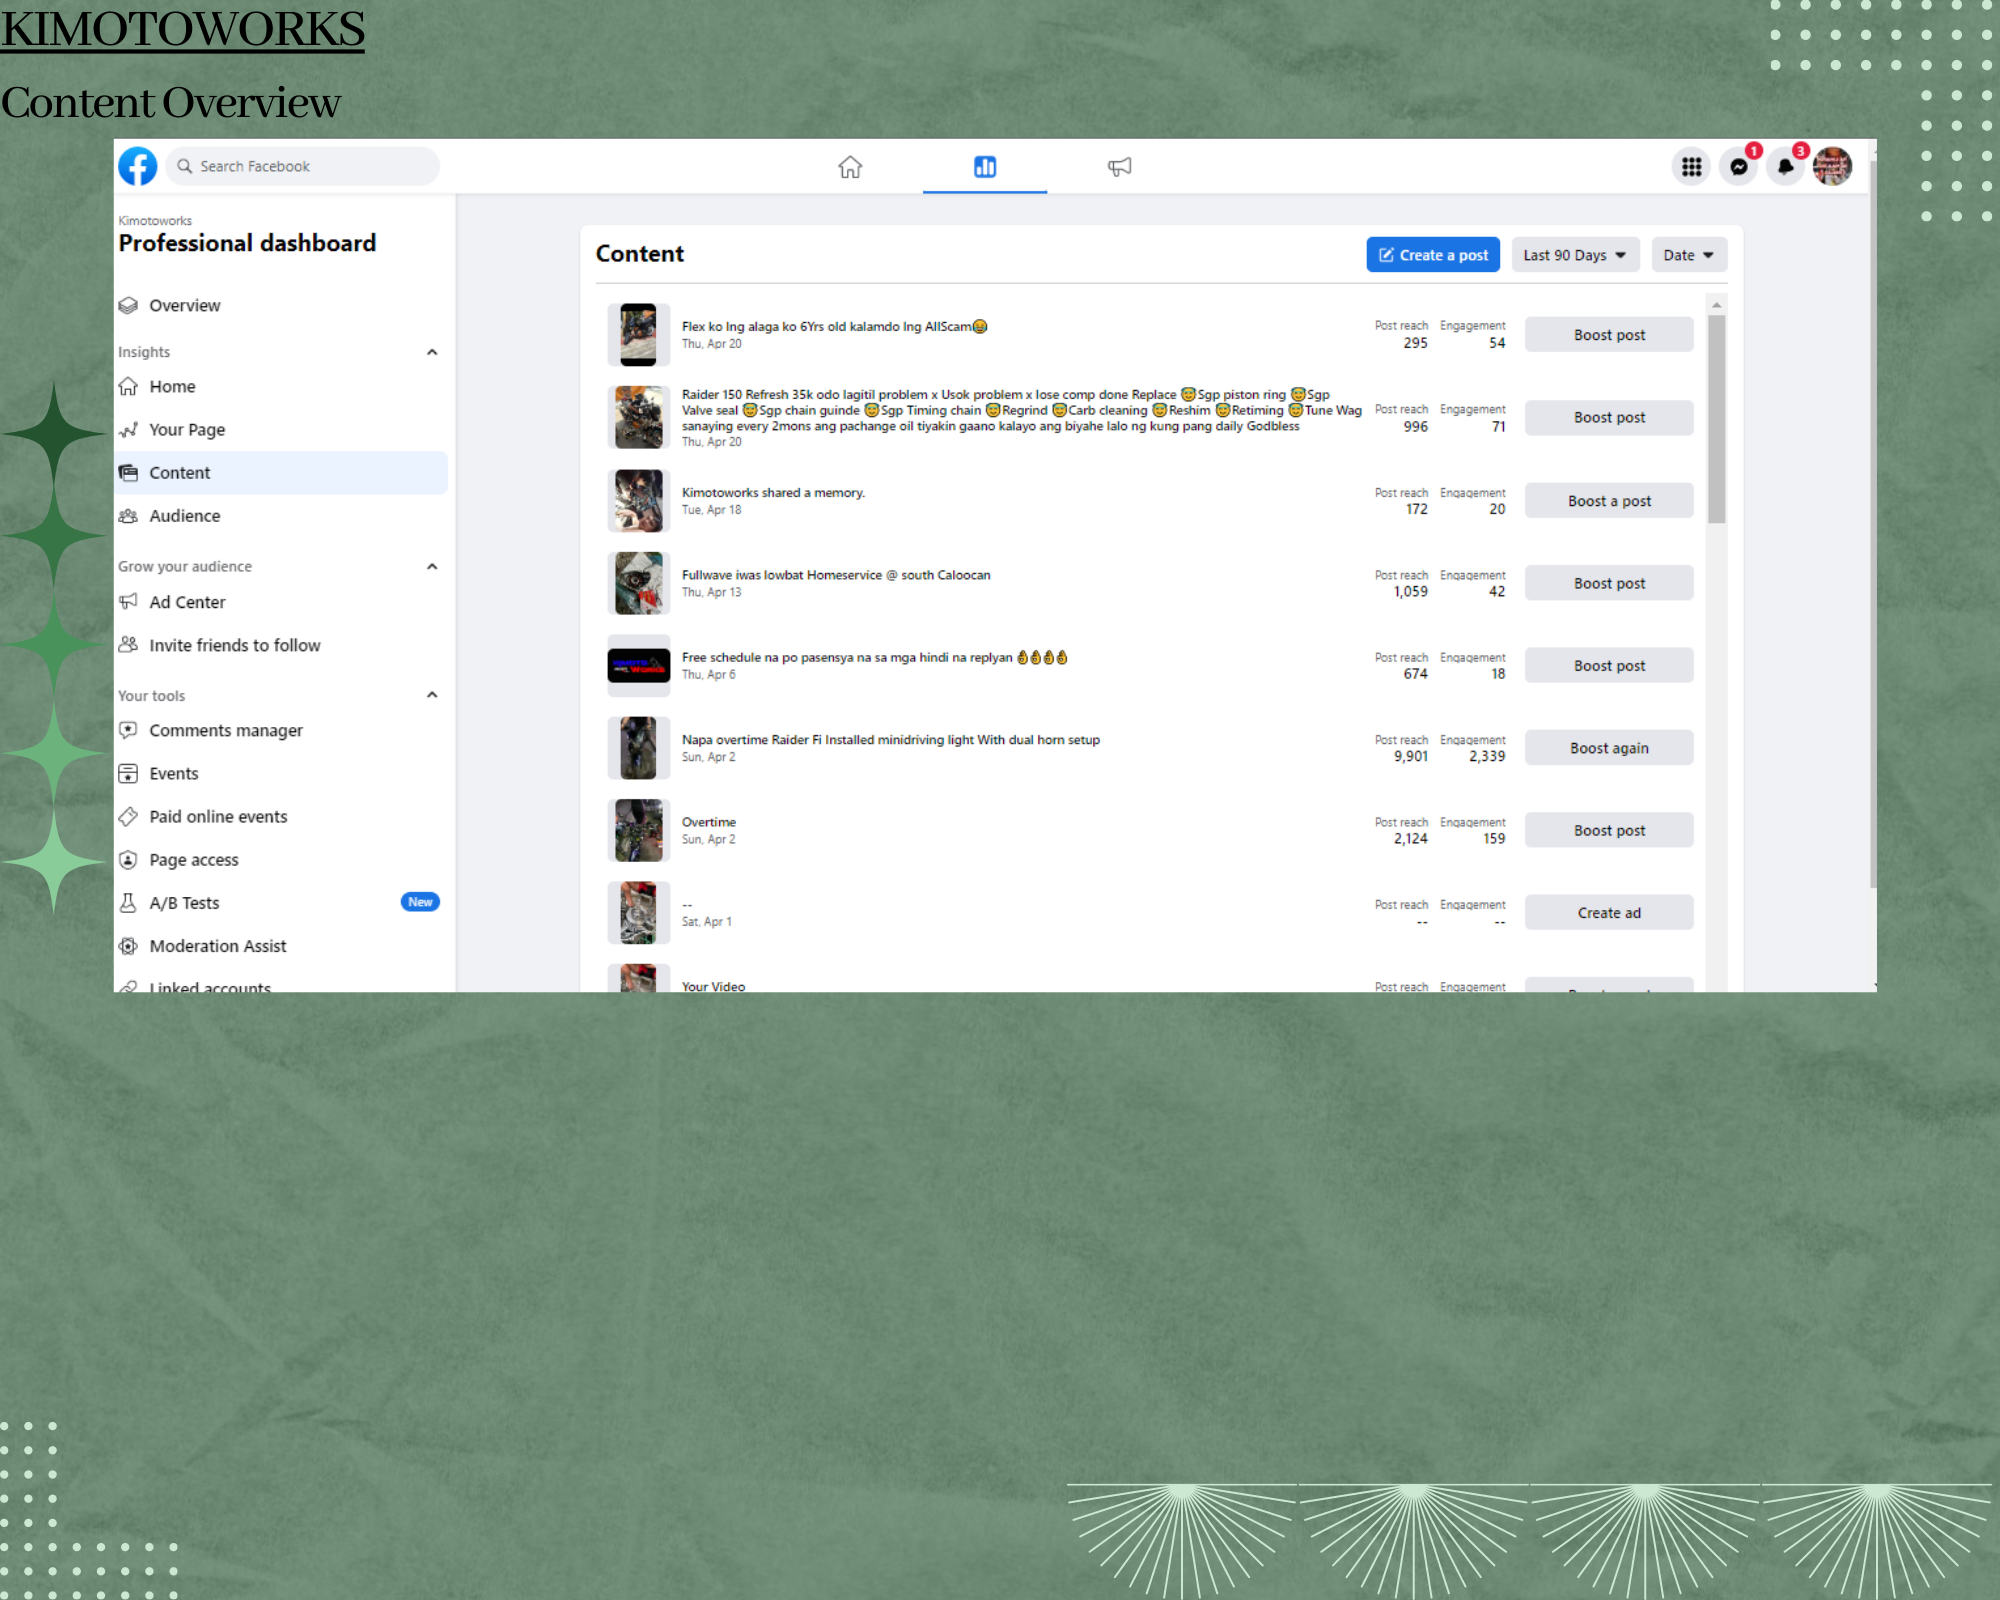Click the Page access icon
Screen dimensions: 2000x1600
coord(128,860)
